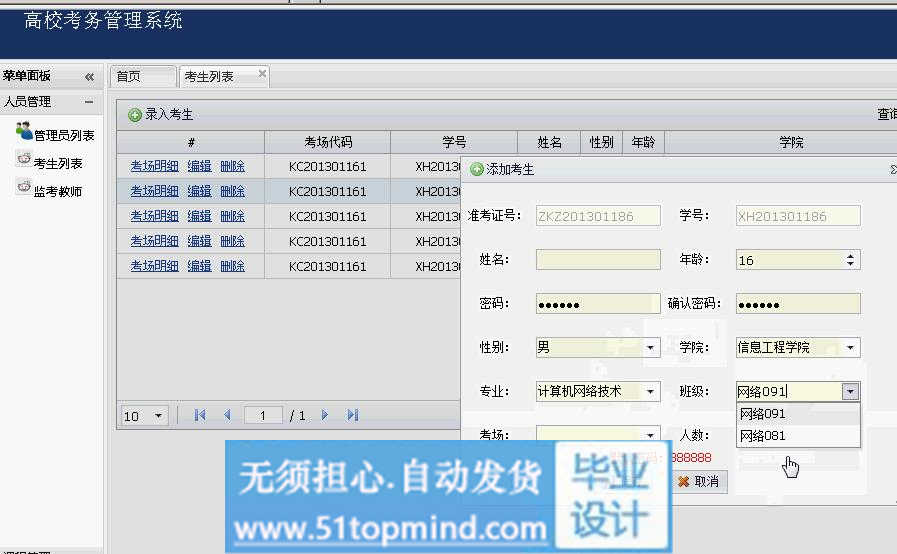Image resolution: width=897 pixels, height=554 pixels.
Task: Click the 取消 button
Action: point(698,481)
